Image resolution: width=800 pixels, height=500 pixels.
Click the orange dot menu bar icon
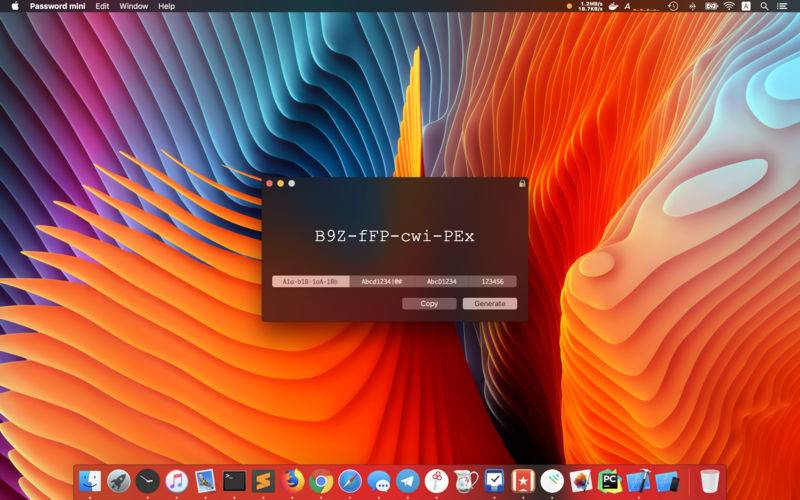click(x=569, y=6)
